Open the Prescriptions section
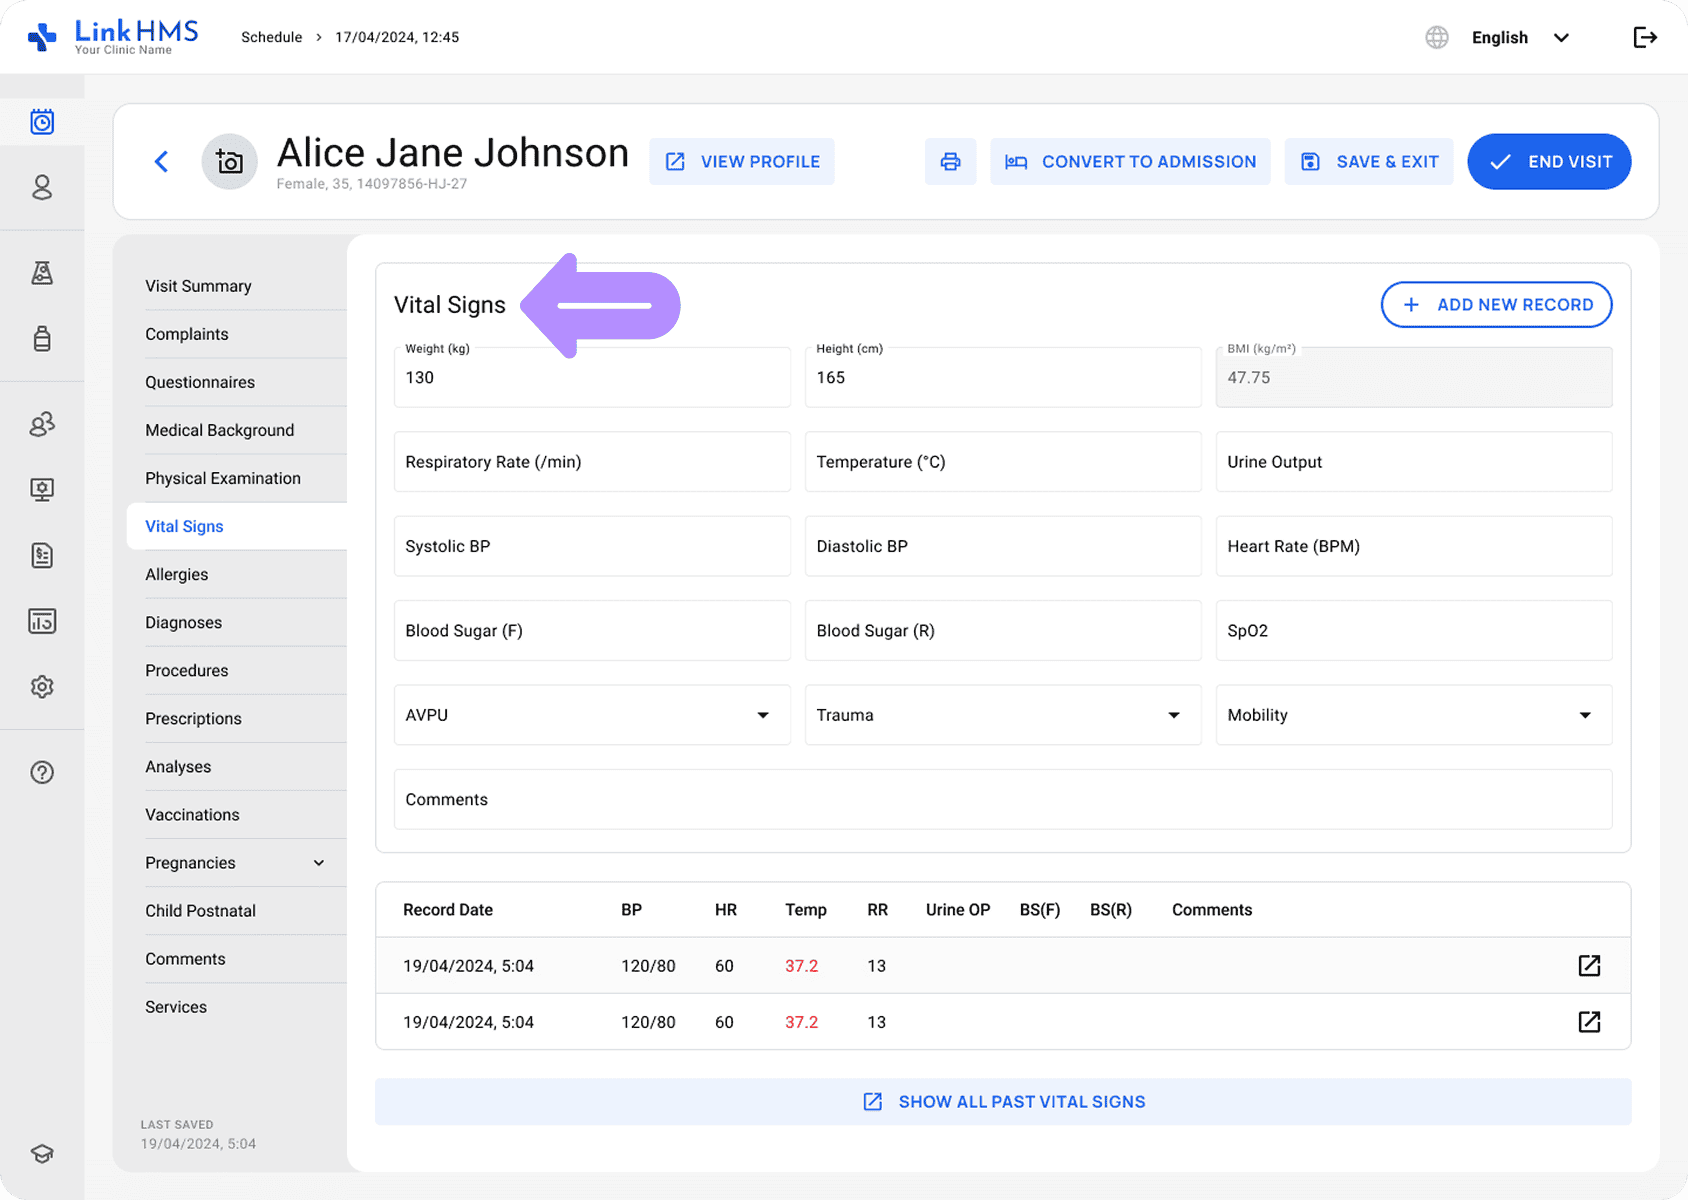Screen dimensions: 1688x1200 coord(193,719)
